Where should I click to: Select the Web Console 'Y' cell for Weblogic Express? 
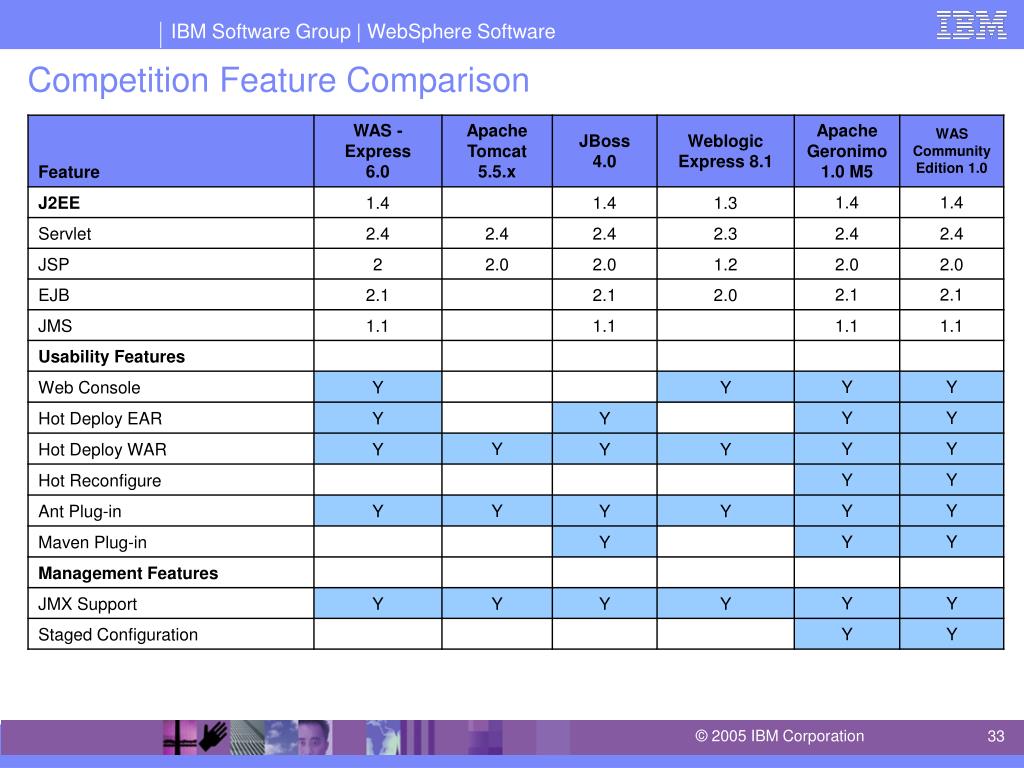click(x=725, y=387)
